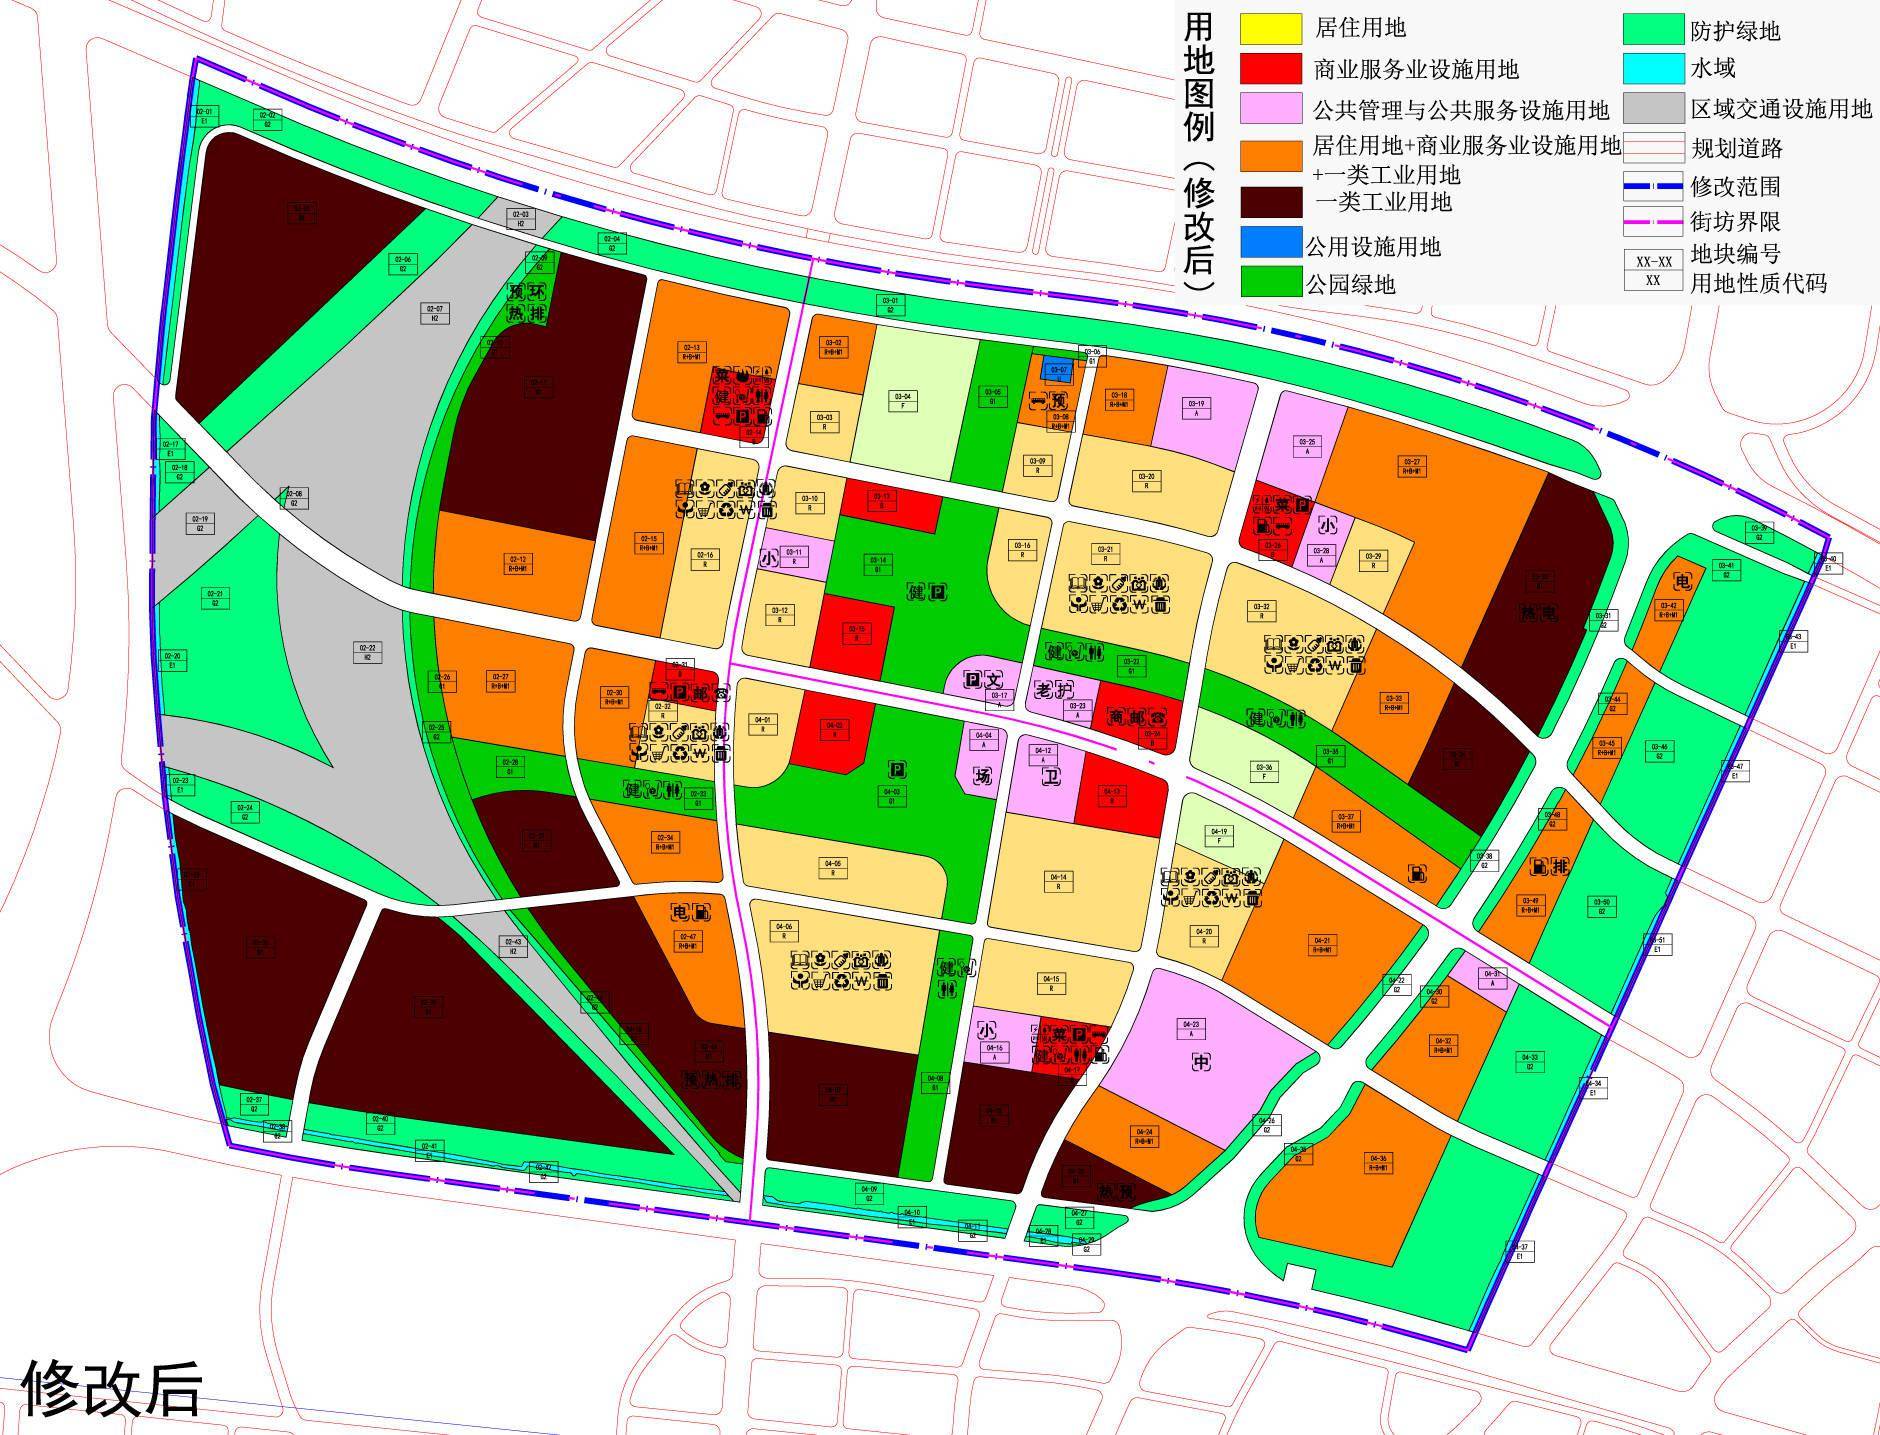Click the gas station icon near parcel 03-37
Screen dimensions: 1880x1435
[1417, 874]
